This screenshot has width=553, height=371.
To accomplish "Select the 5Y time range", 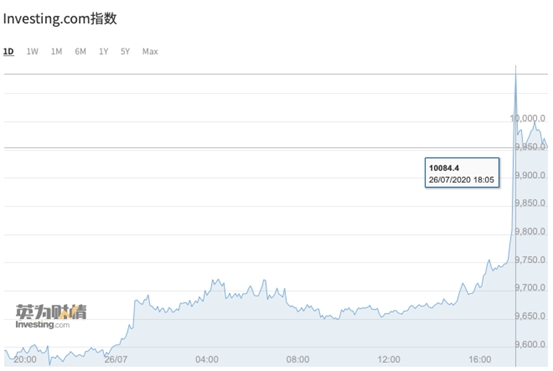I will (125, 51).
